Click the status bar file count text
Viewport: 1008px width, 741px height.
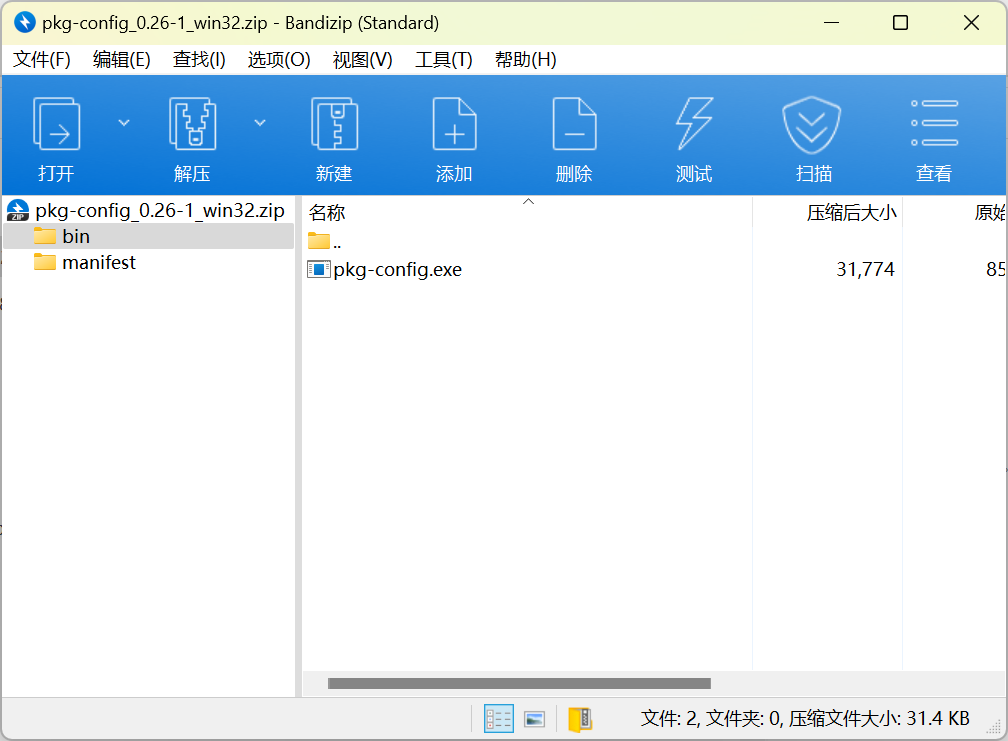coord(806,719)
